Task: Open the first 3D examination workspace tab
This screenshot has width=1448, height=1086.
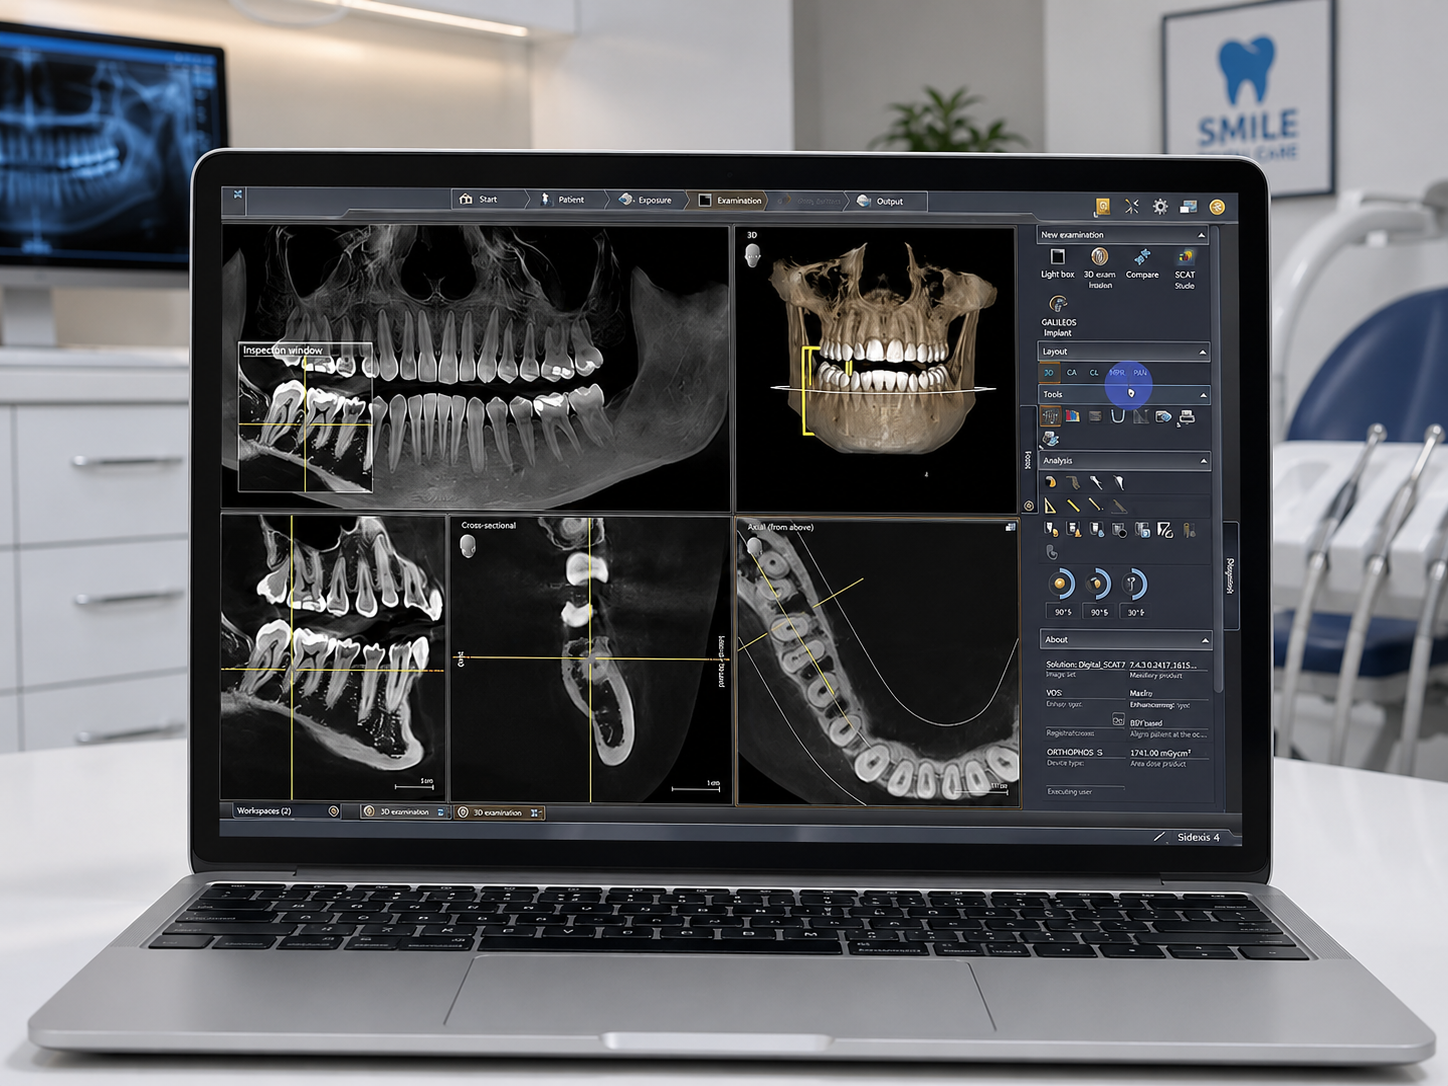Action: [x=405, y=812]
